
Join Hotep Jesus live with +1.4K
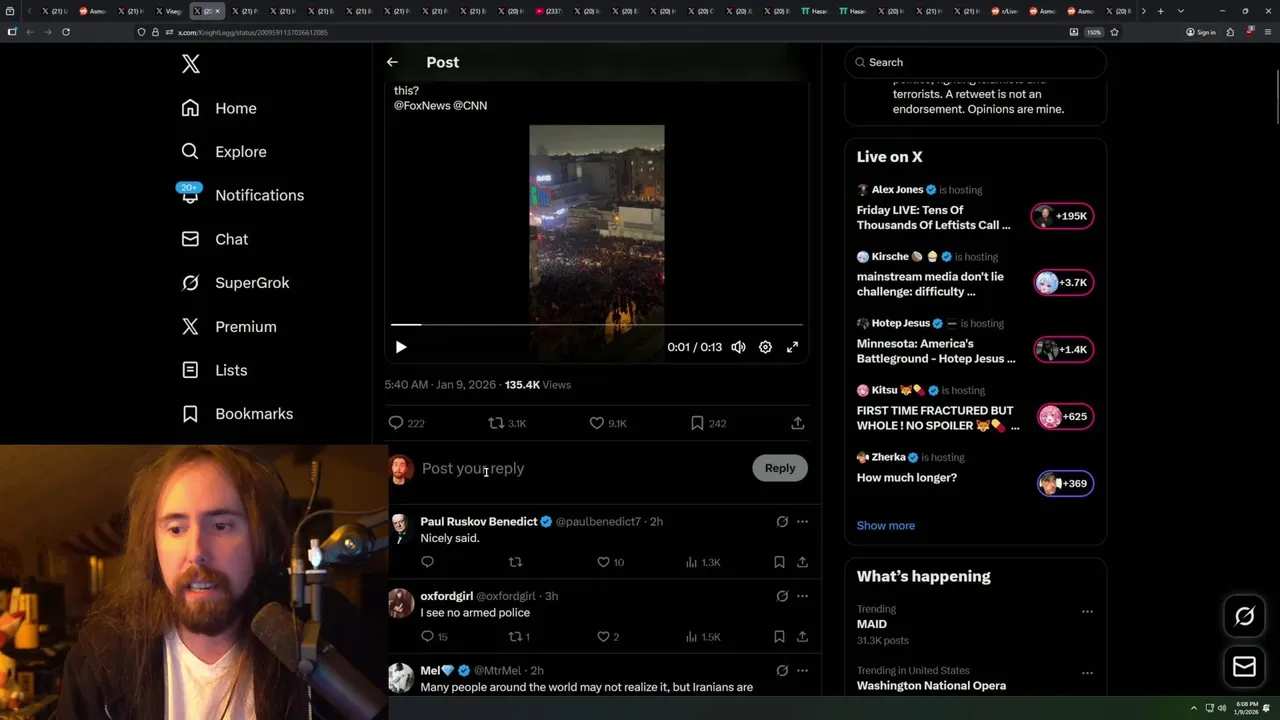pos(1062,350)
